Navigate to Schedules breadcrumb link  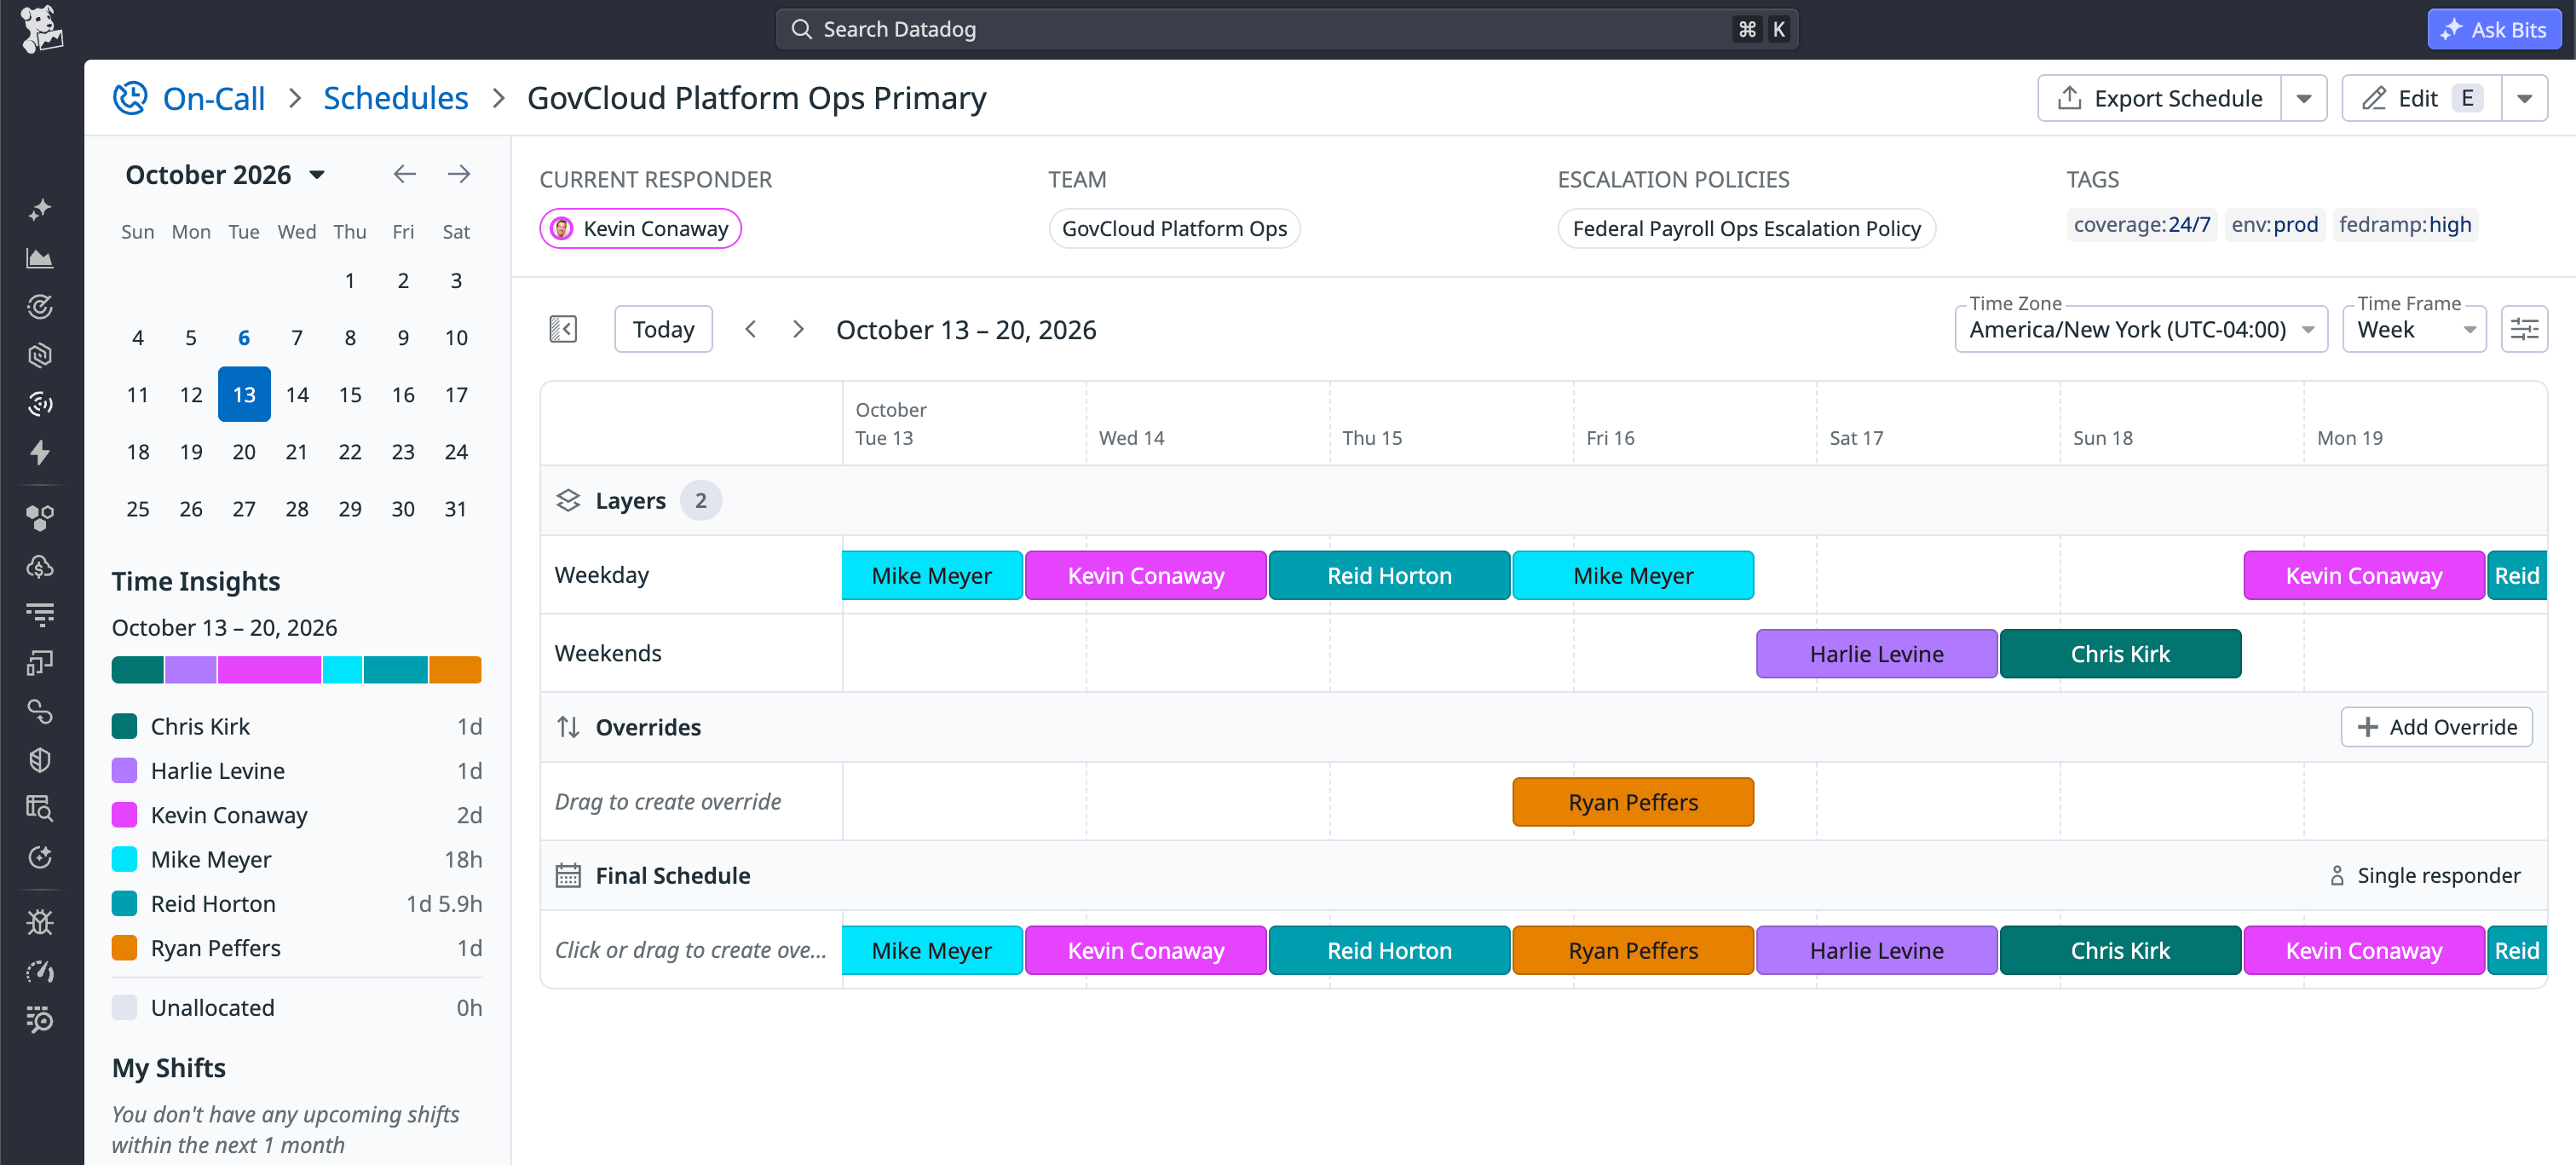tap(396, 98)
